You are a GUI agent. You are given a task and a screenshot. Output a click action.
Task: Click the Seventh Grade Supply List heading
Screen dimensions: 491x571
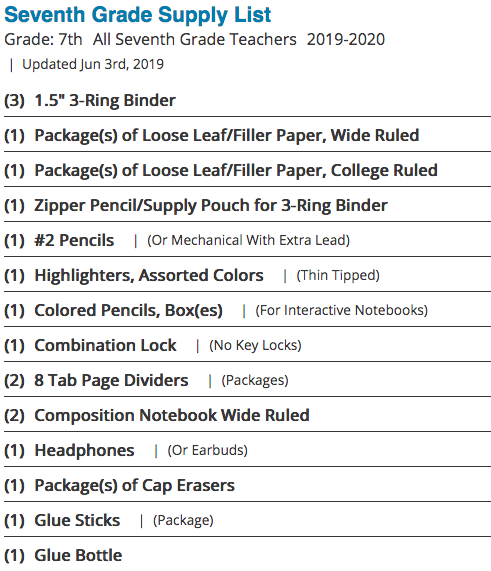(x=138, y=15)
